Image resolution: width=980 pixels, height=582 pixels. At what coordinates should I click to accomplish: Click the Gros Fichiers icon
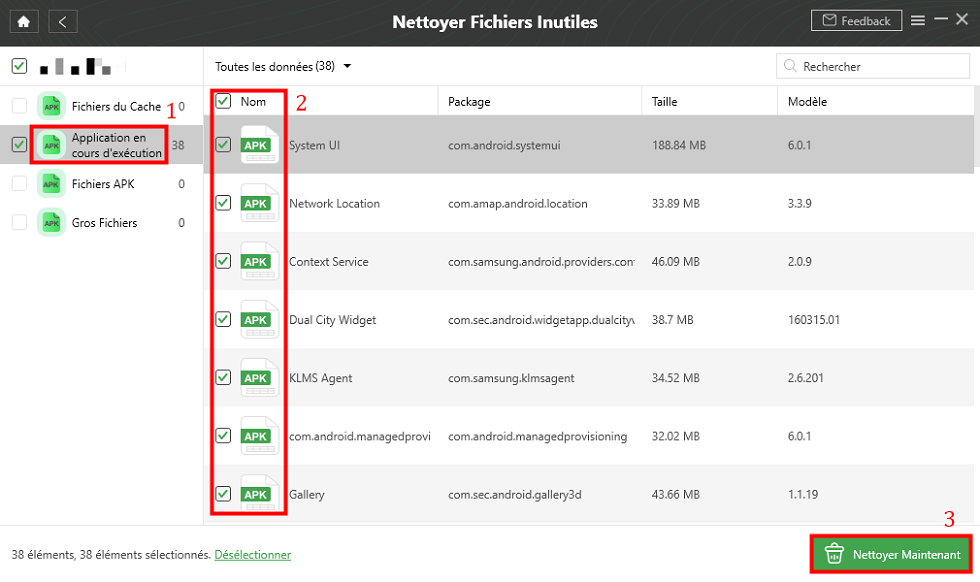(x=50, y=222)
